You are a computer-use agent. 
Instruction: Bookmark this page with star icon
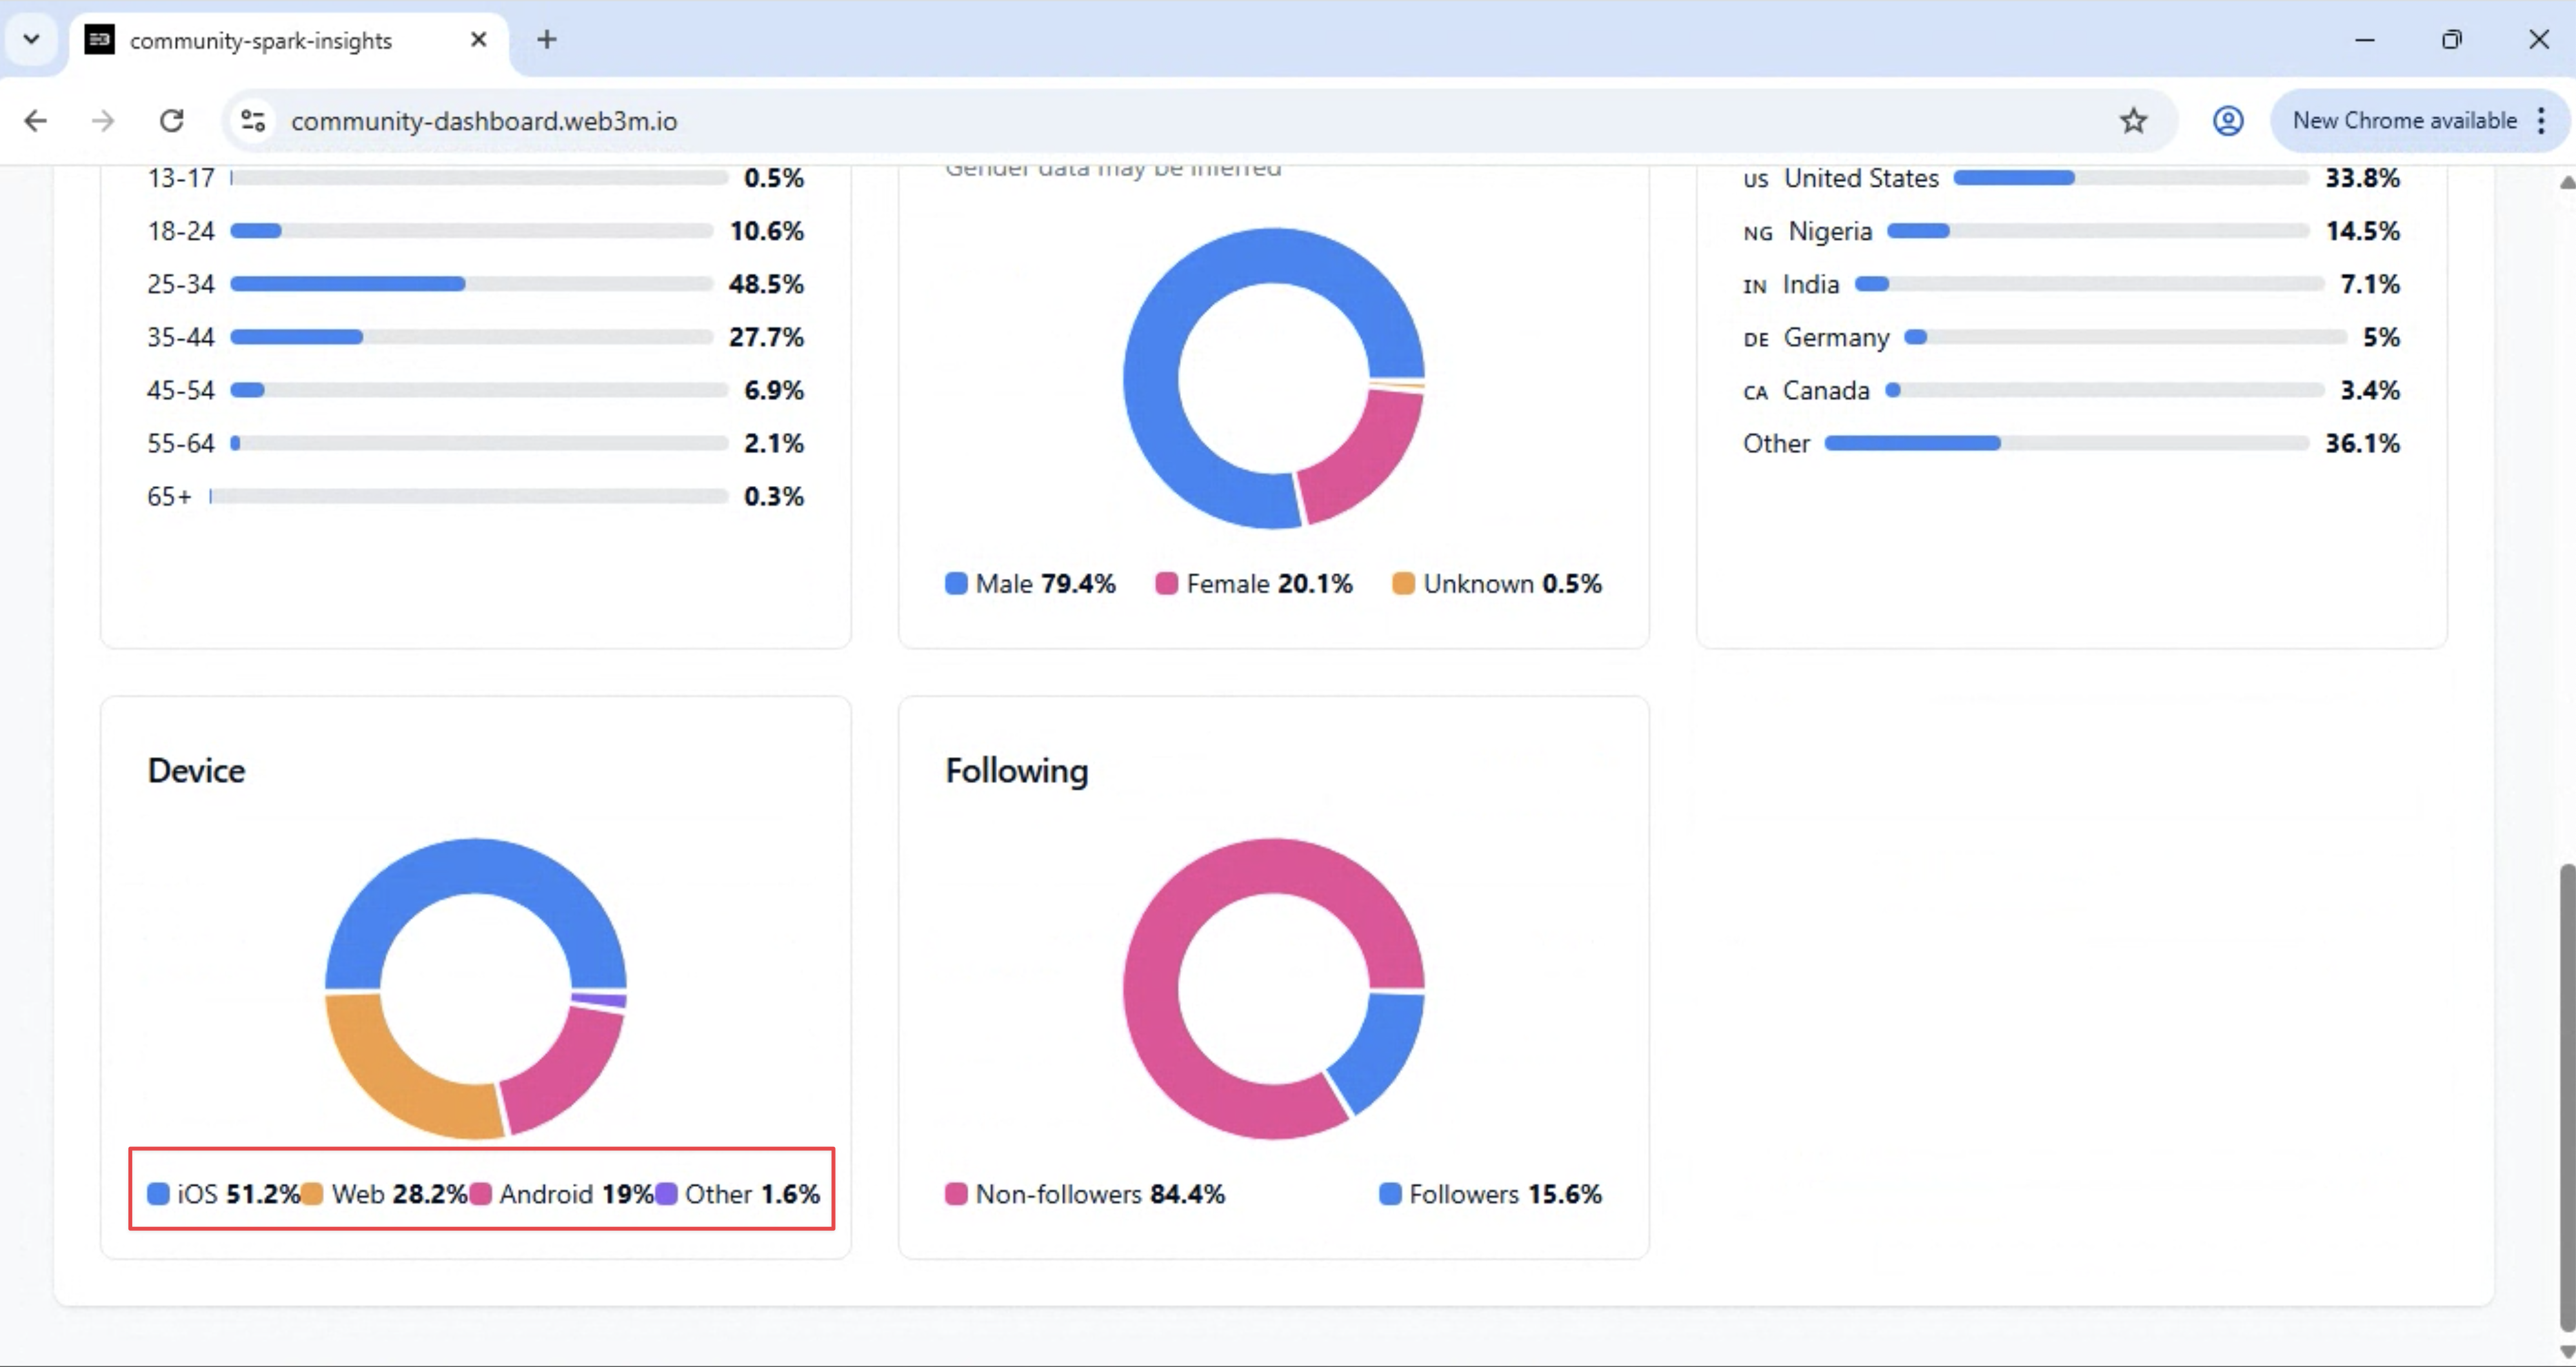tap(2133, 121)
